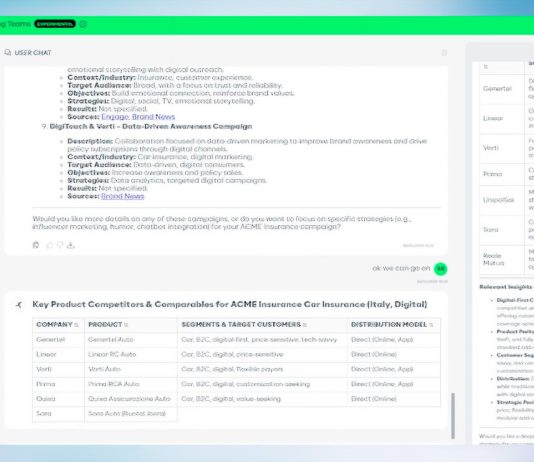Viewport: 534px width, 462px height.
Task: Open the chat panel options icon at top right
Action: point(444,52)
